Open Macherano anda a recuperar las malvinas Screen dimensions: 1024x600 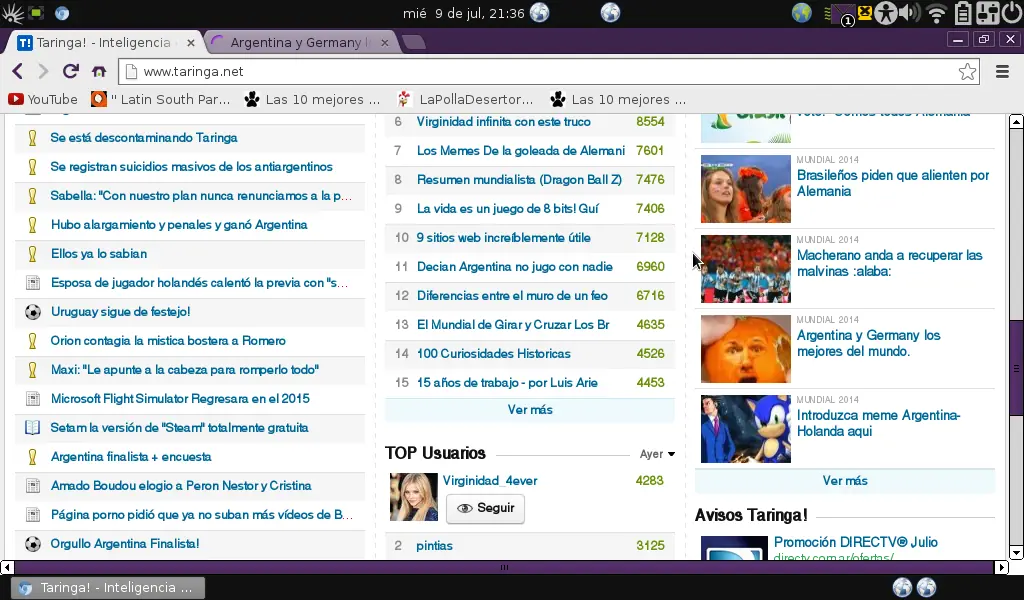pos(889,263)
